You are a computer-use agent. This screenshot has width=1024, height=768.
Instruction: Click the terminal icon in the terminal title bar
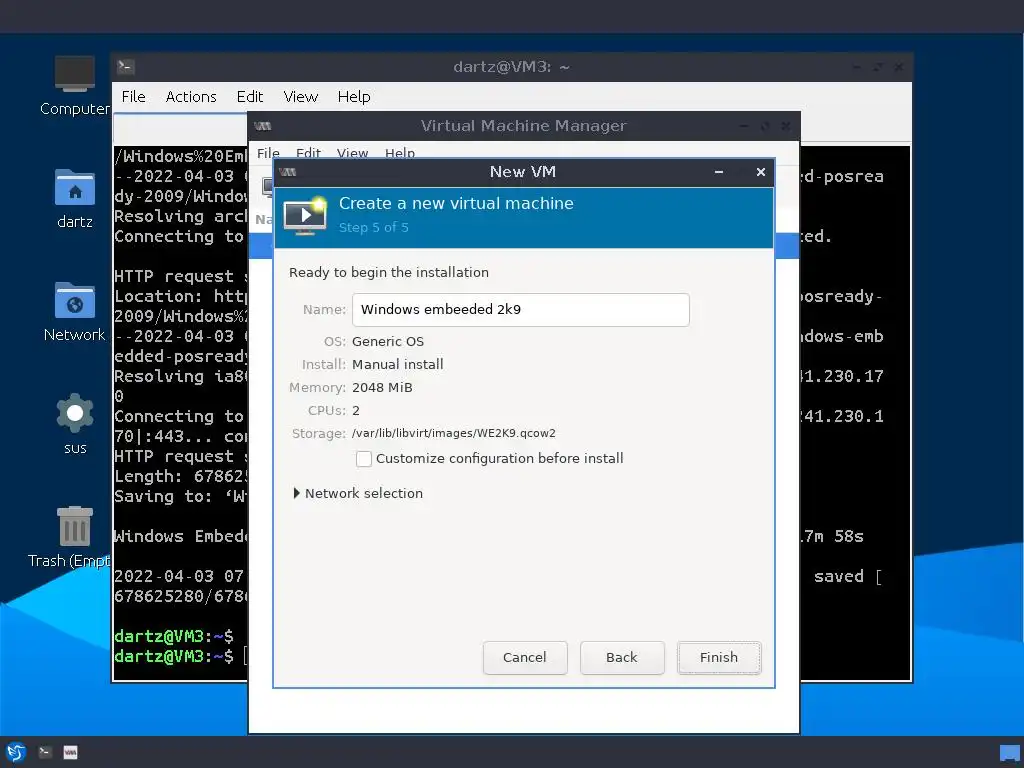tap(125, 67)
